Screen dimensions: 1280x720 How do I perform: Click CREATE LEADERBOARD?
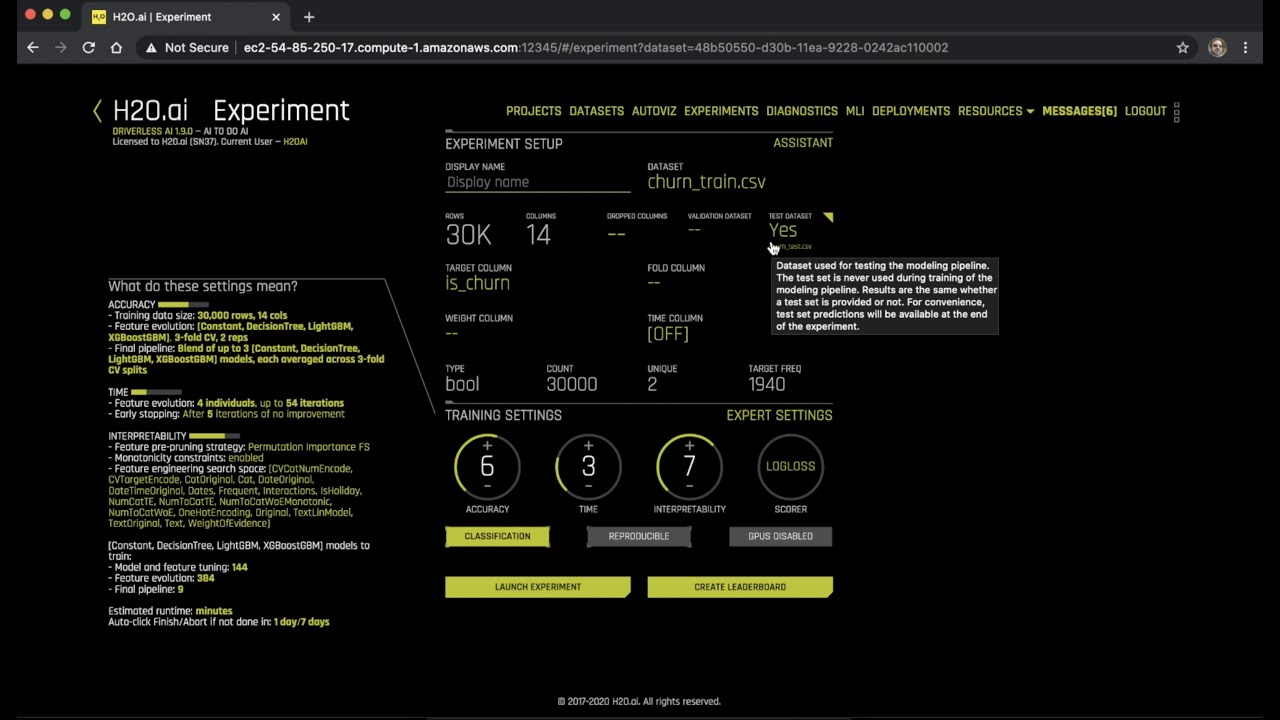[x=740, y=587]
